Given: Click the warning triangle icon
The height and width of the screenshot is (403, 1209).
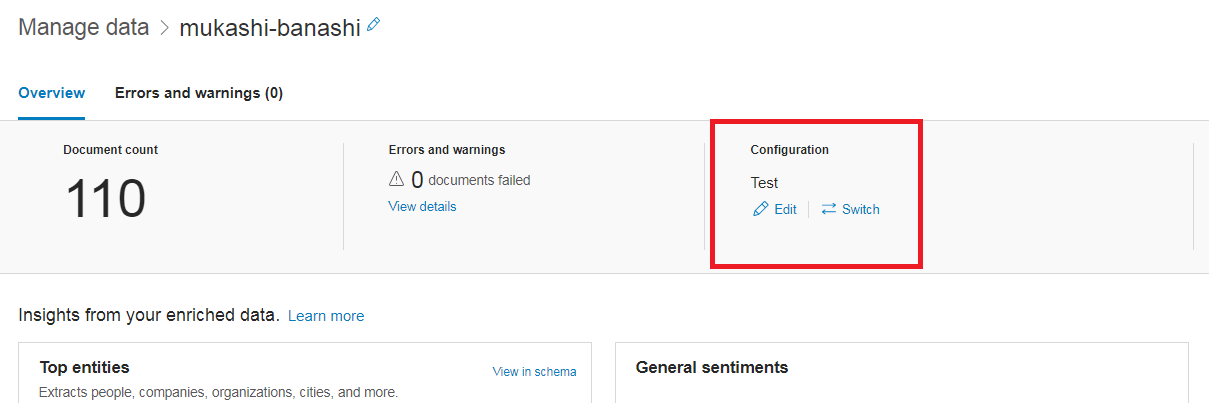Looking at the screenshot, I should point(396,180).
